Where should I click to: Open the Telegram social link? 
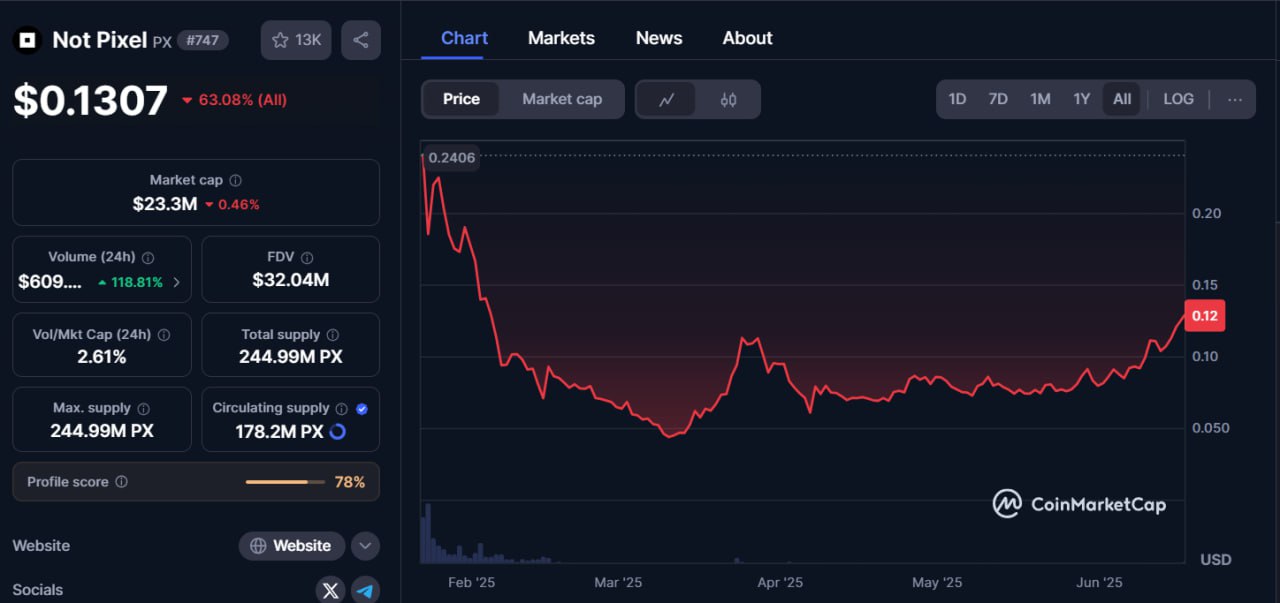pyautogui.click(x=365, y=590)
